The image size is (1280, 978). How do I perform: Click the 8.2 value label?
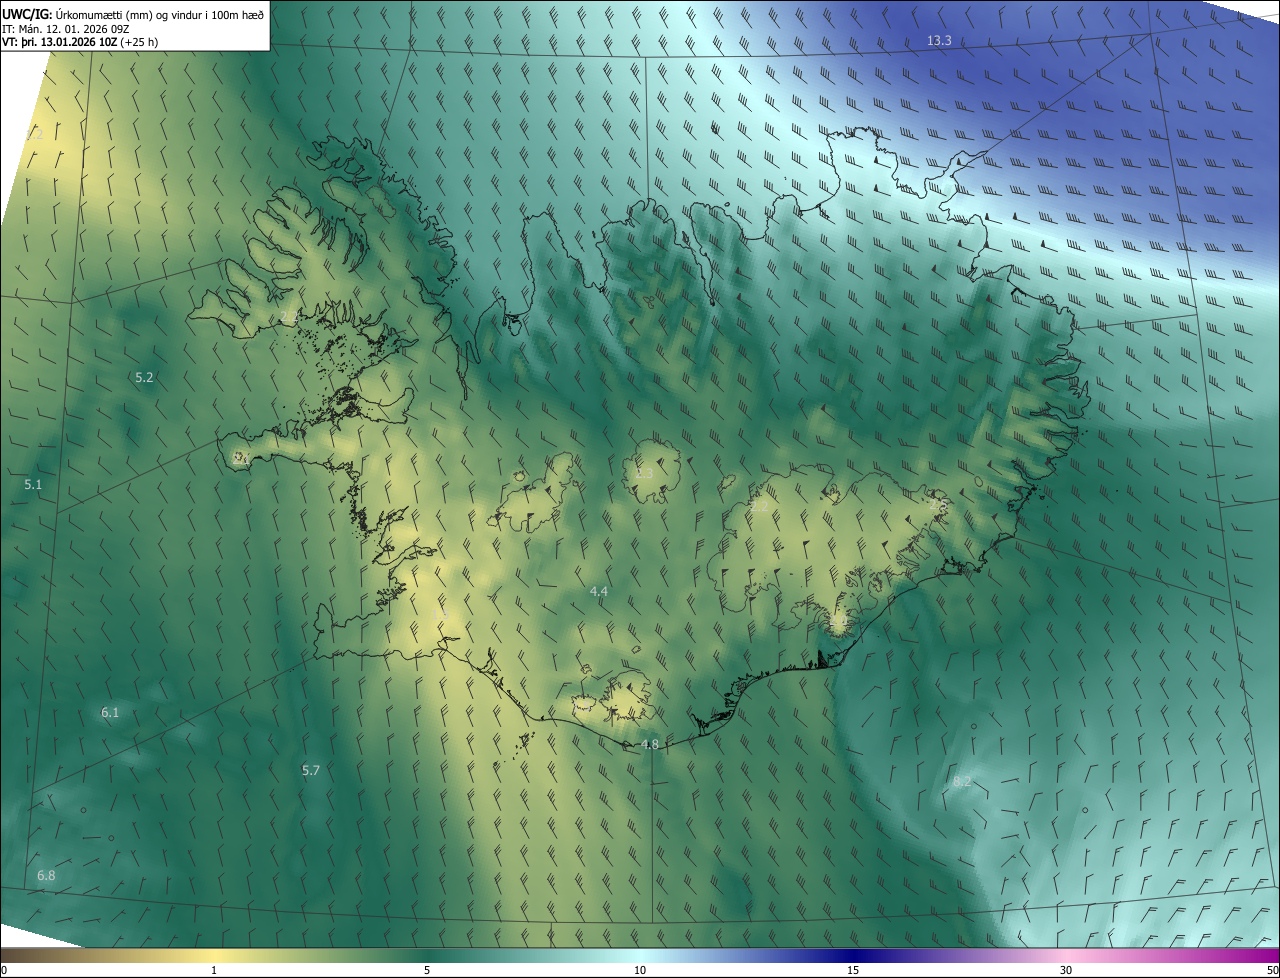pyautogui.click(x=961, y=781)
